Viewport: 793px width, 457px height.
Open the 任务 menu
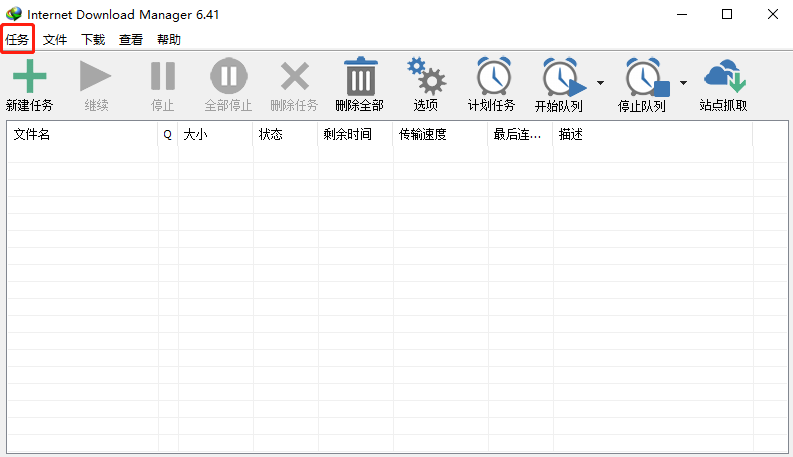(17, 40)
